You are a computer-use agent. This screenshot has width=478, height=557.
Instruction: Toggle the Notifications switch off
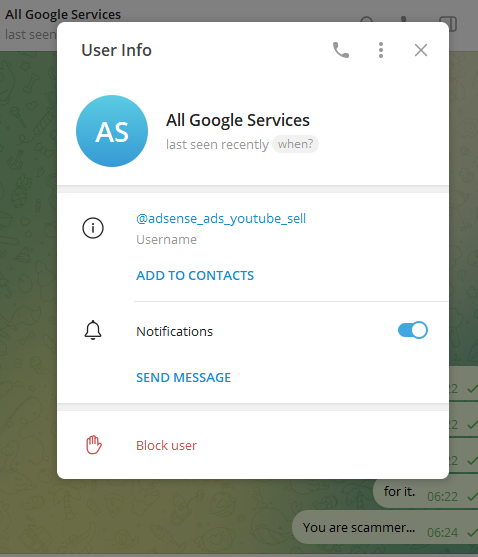coord(413,330)
